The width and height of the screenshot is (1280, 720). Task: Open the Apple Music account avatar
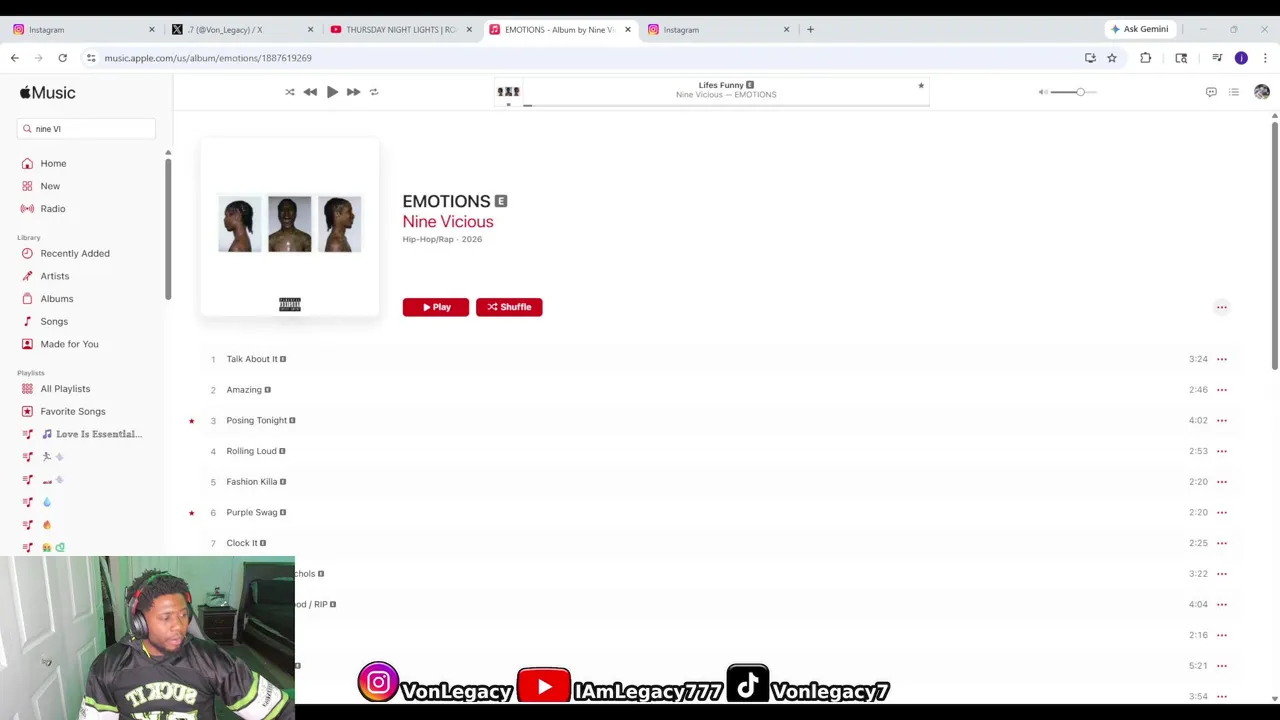click(1262, 92)
